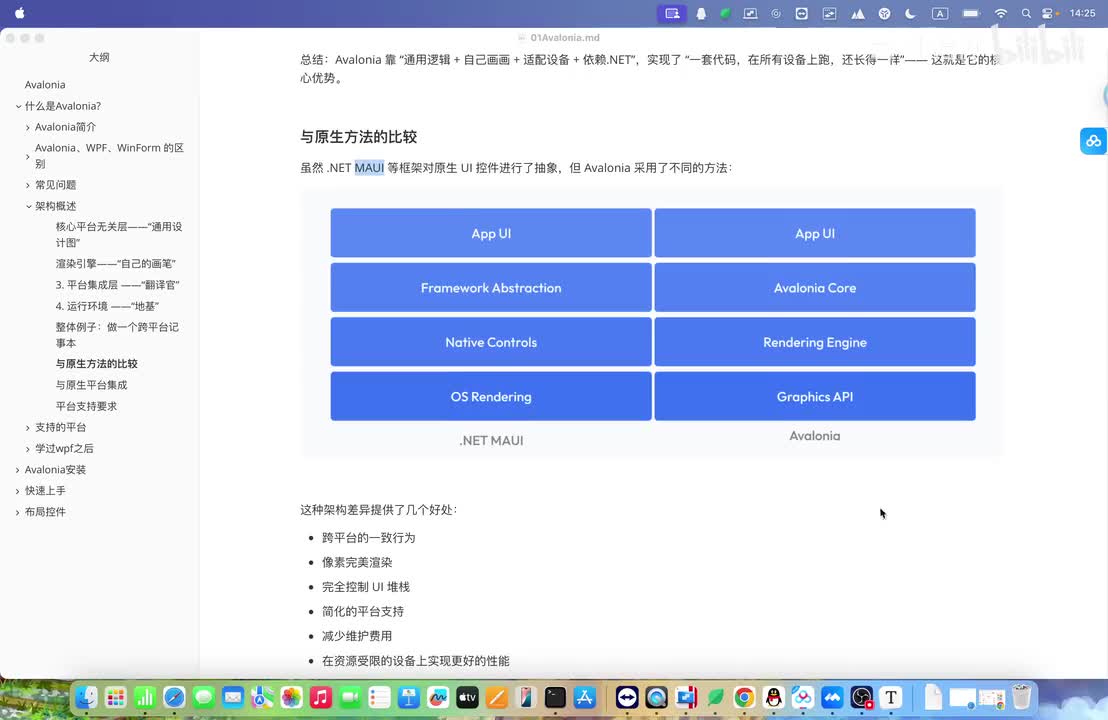Click the 减少维护费用 bullet
Image resolution: width=1108 pixels, height=720 pixels.
(x=357, y=636)
